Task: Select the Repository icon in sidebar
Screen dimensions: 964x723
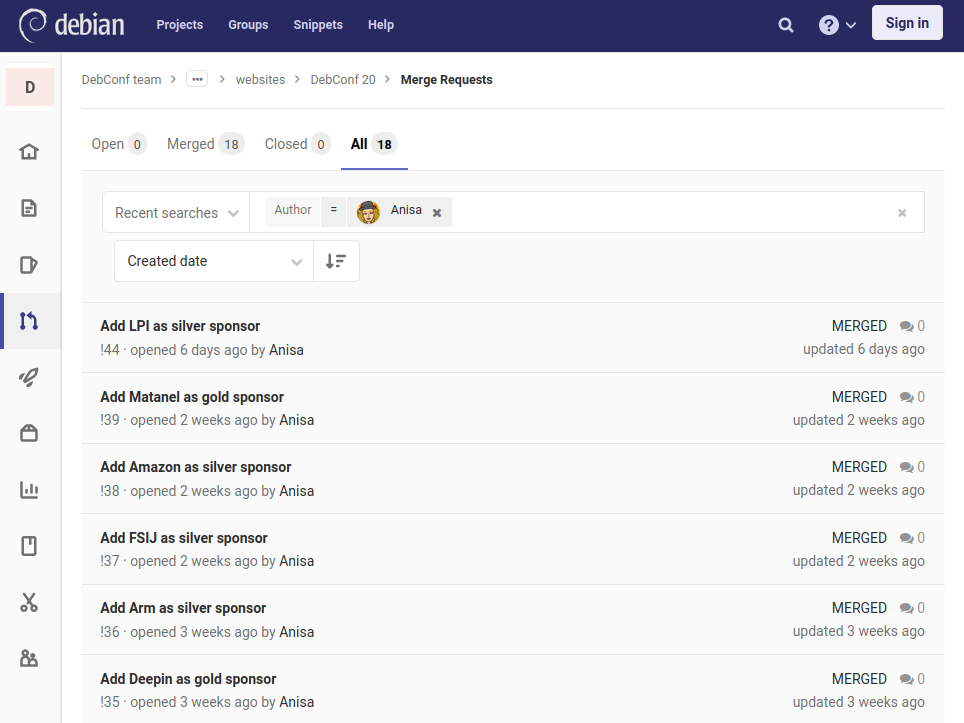Action: [29, 208]
